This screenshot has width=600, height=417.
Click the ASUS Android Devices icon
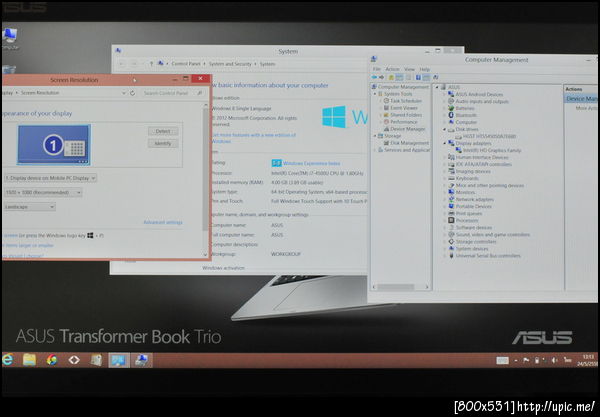[451, 94]
